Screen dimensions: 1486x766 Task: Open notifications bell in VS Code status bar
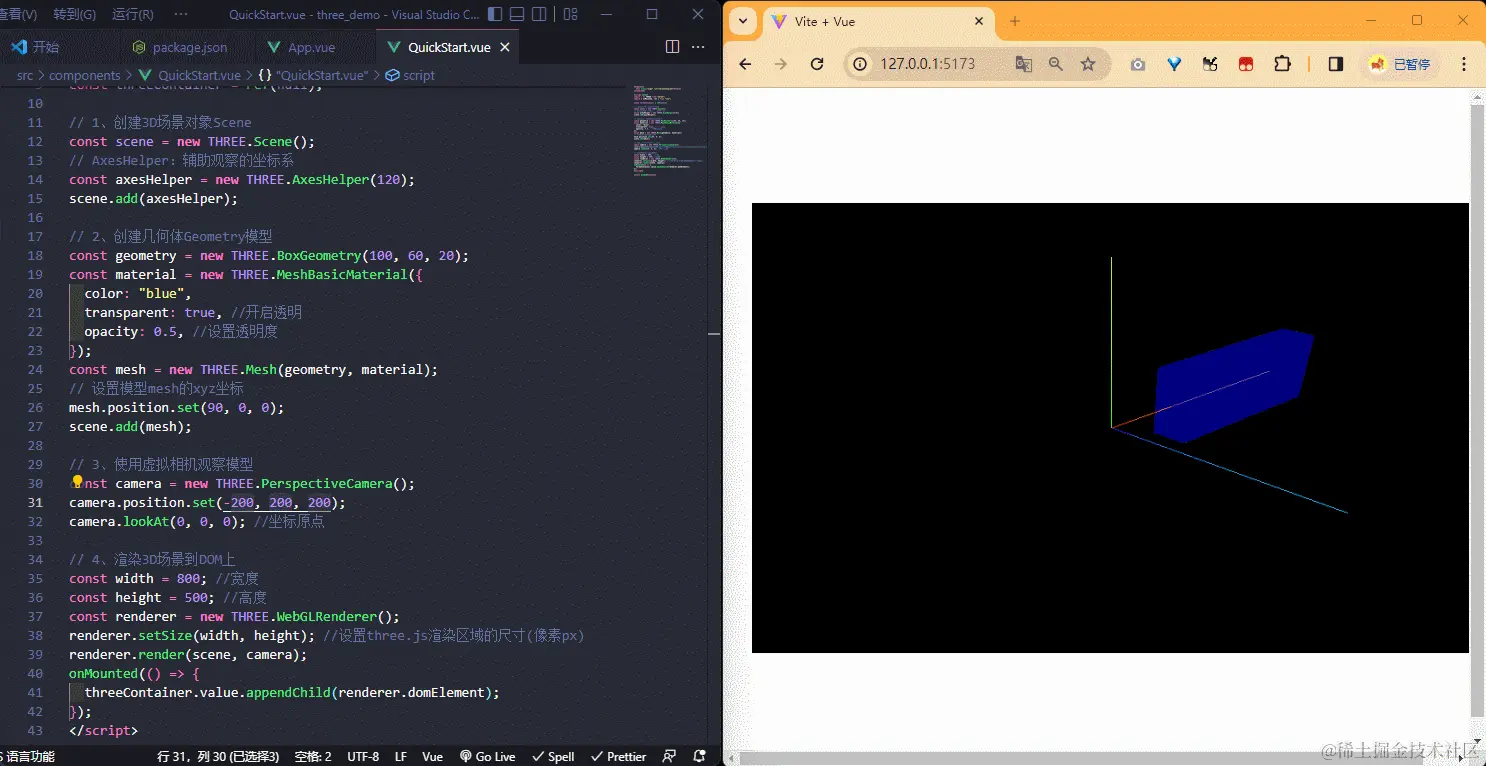click(700, 757)
